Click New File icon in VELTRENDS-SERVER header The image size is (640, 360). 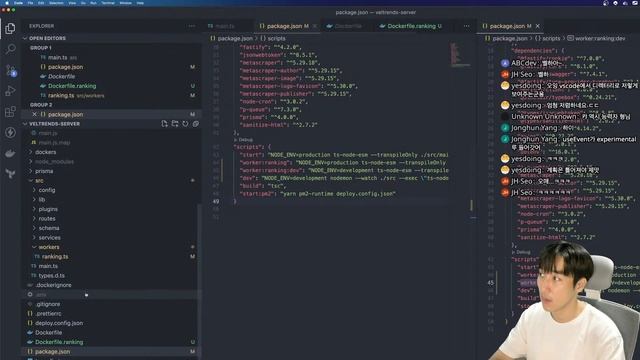164,124
